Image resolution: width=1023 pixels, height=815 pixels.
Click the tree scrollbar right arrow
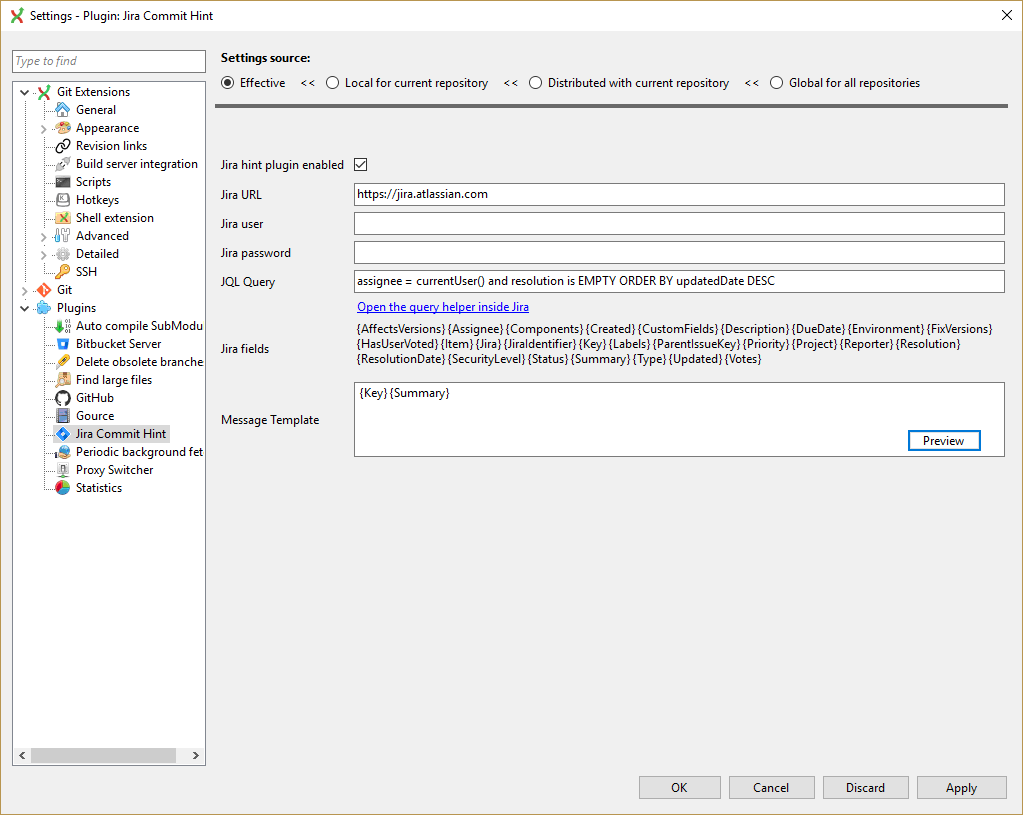point(196,755)
